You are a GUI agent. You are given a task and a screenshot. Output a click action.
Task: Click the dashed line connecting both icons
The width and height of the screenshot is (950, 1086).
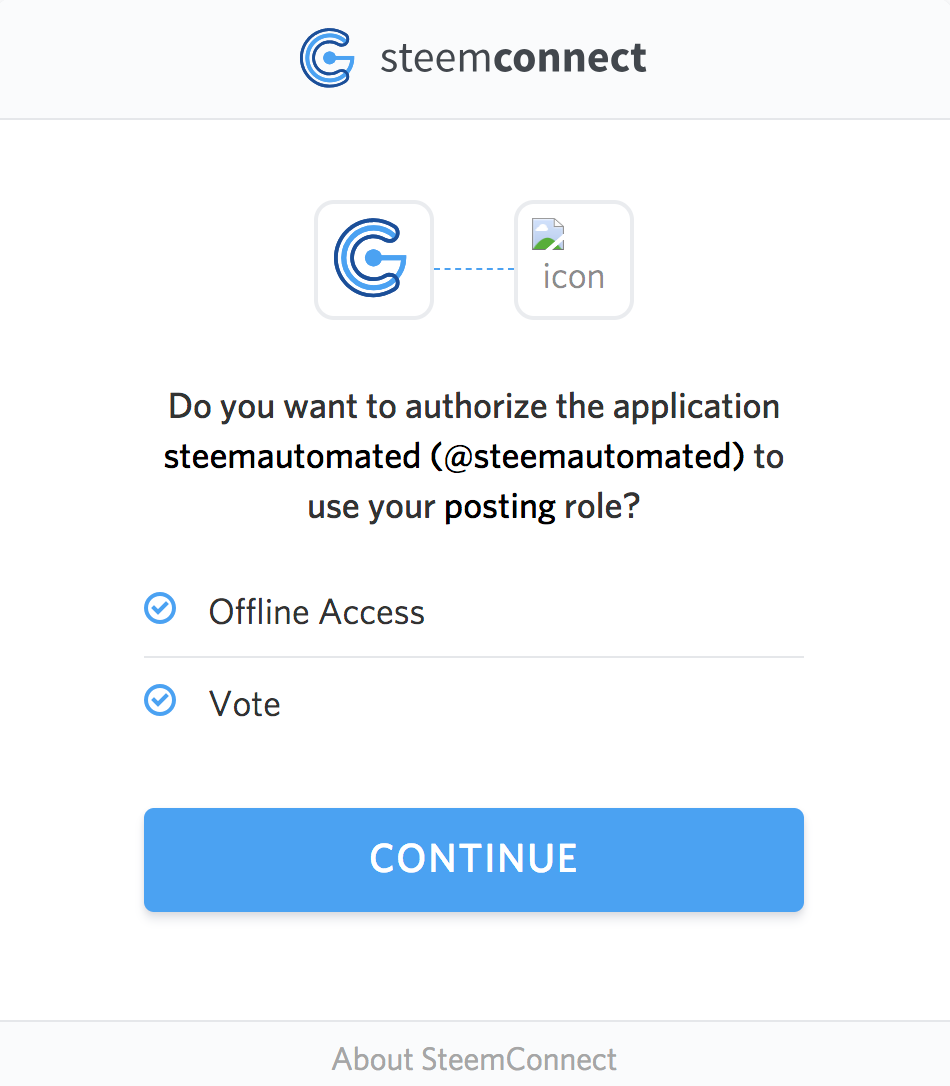pyautogui.click(x=474, y=269)
